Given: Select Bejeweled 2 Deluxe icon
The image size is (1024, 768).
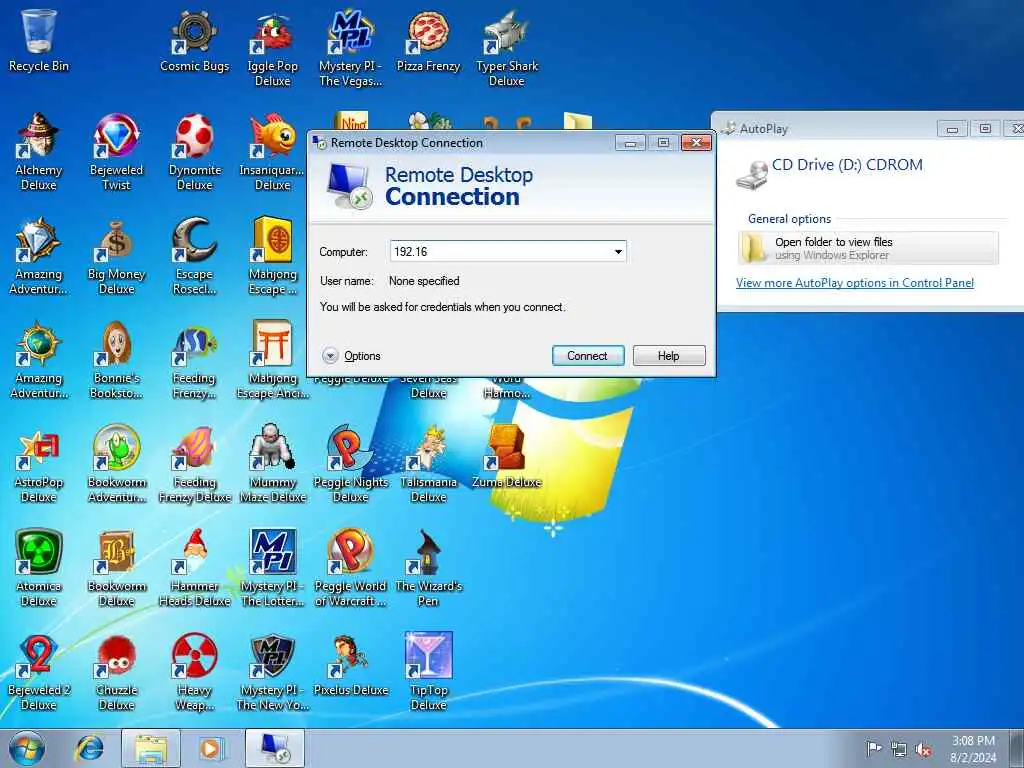Looking at the screenshot, I should point(38,673).
